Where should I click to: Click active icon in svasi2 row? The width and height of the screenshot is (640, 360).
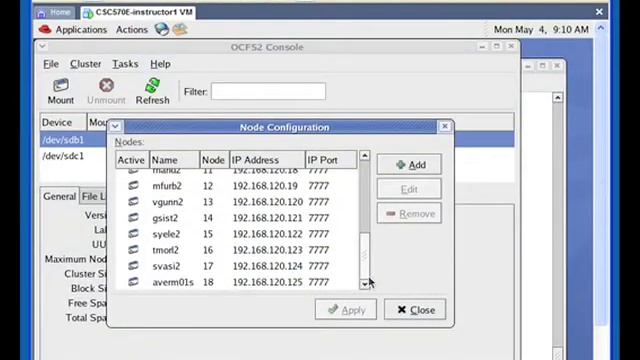pos(133,266)
